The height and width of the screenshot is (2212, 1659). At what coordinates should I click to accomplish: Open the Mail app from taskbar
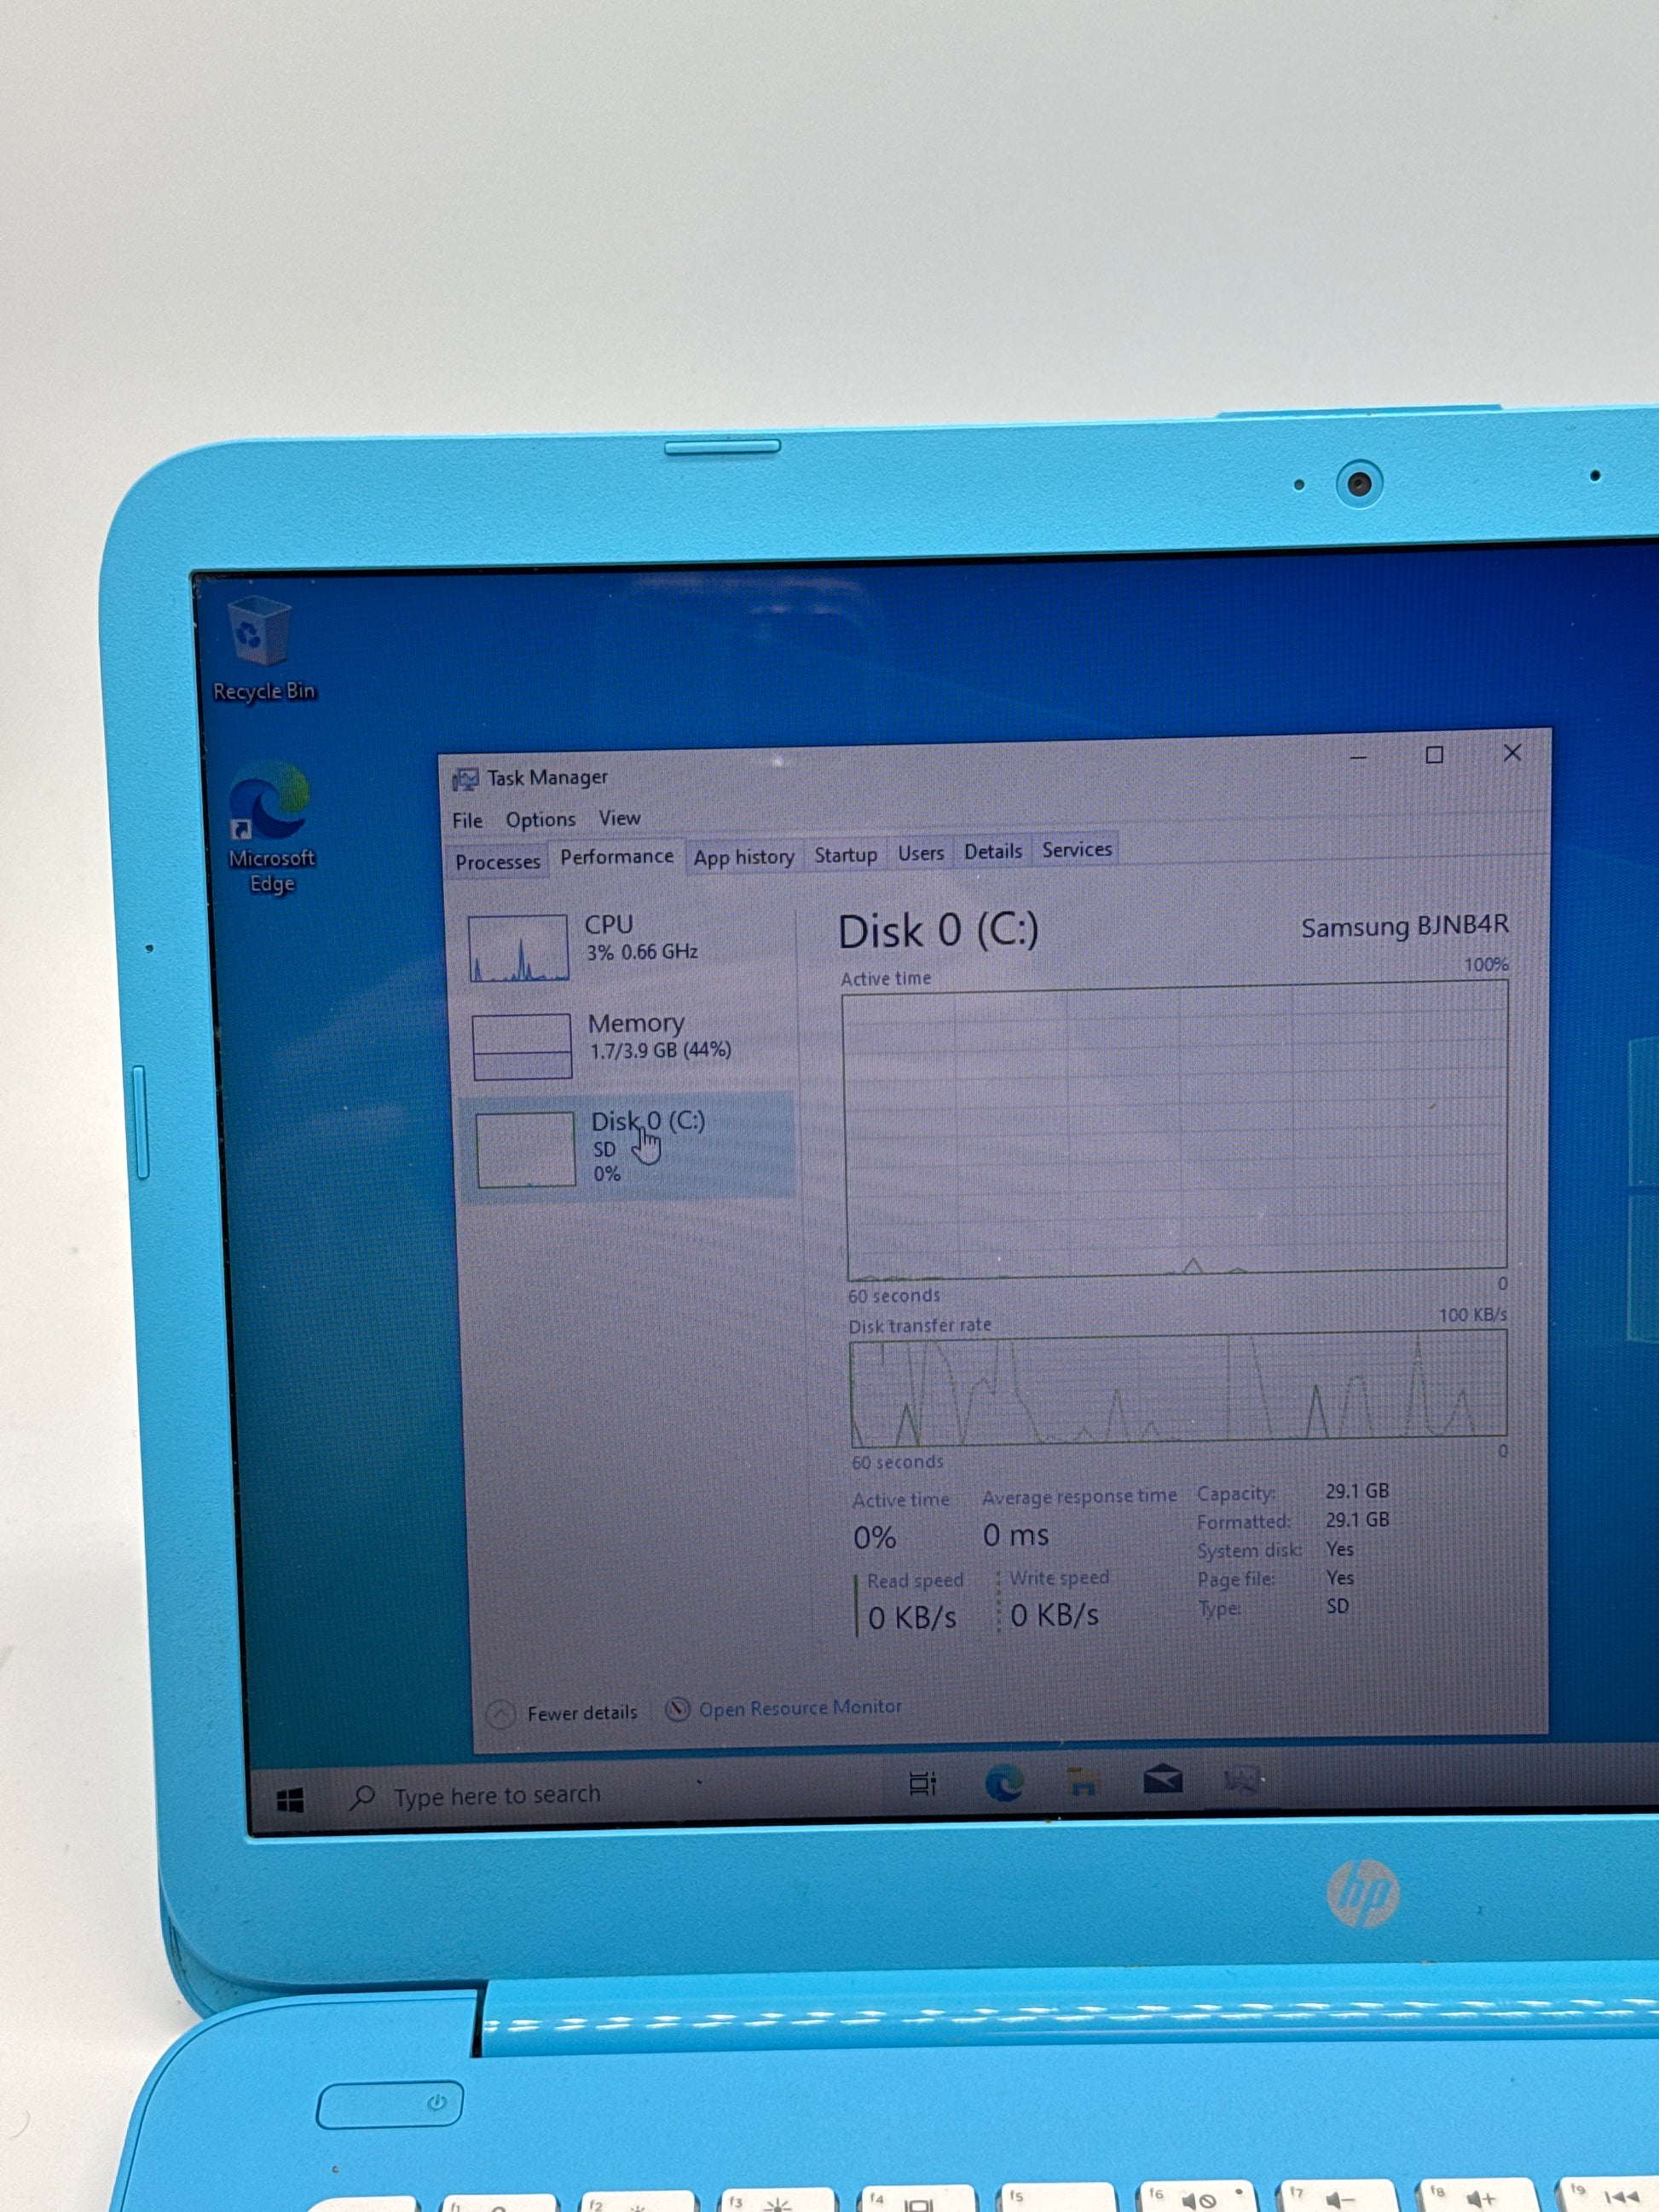[1162, 1779]
